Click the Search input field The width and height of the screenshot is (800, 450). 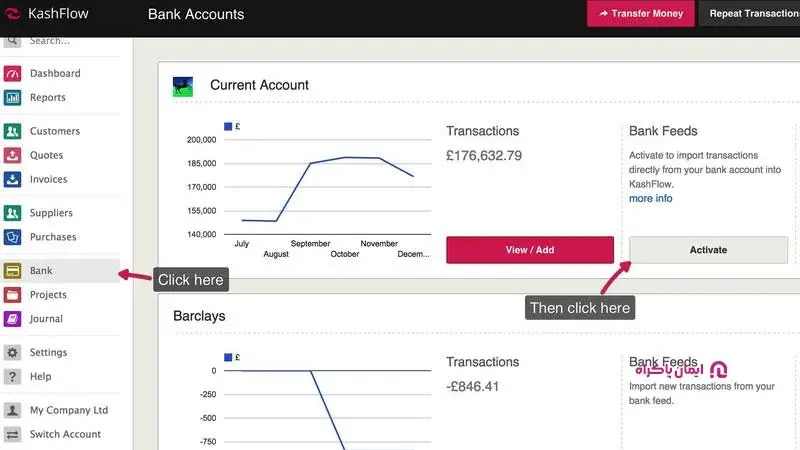(70, 41)
